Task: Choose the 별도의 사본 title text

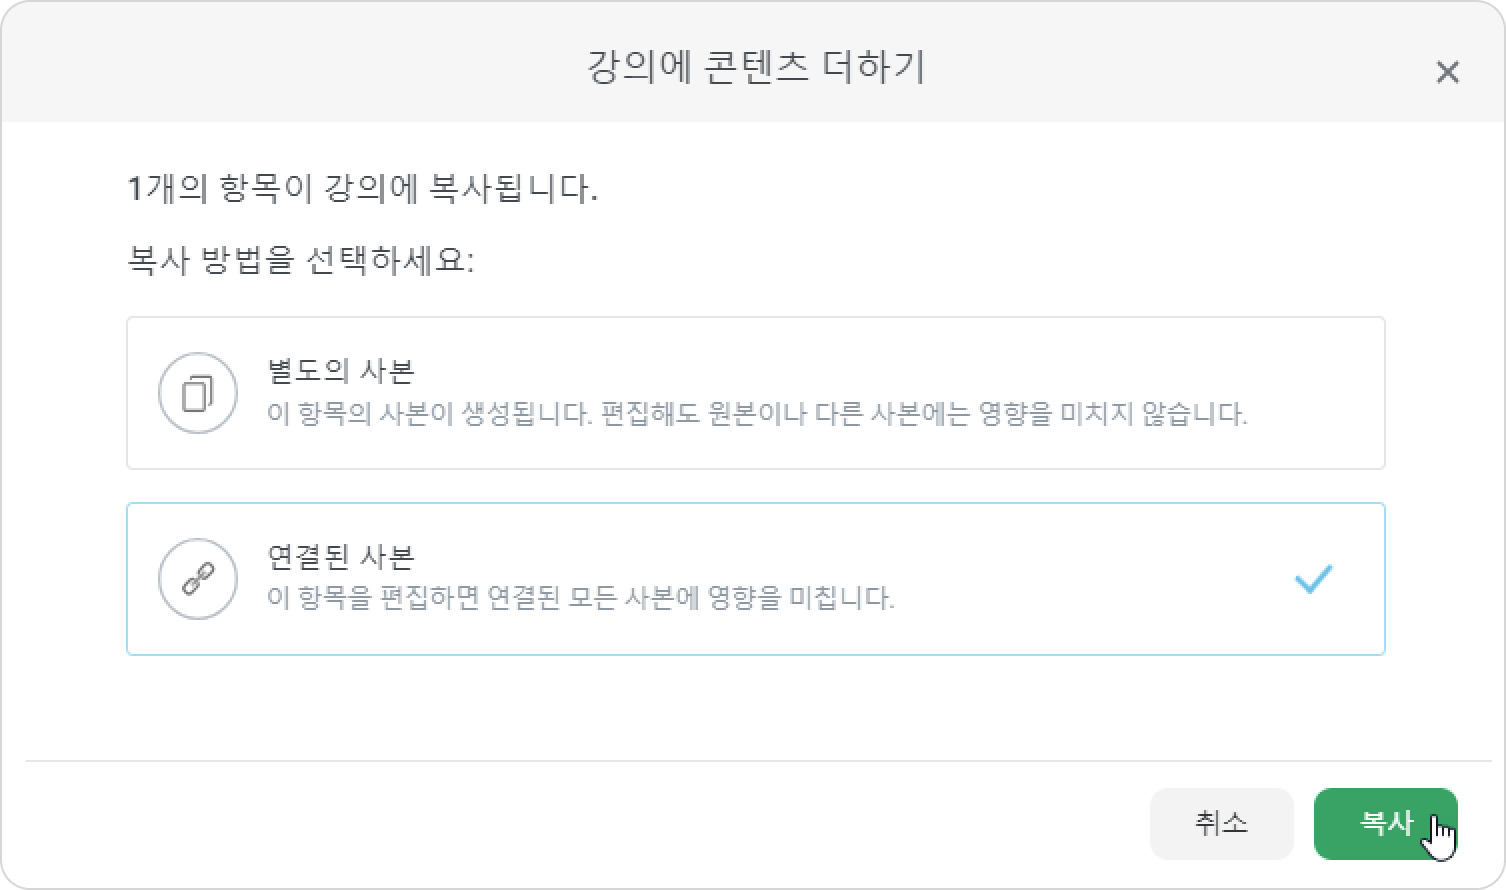Action: tap(341, 371)
